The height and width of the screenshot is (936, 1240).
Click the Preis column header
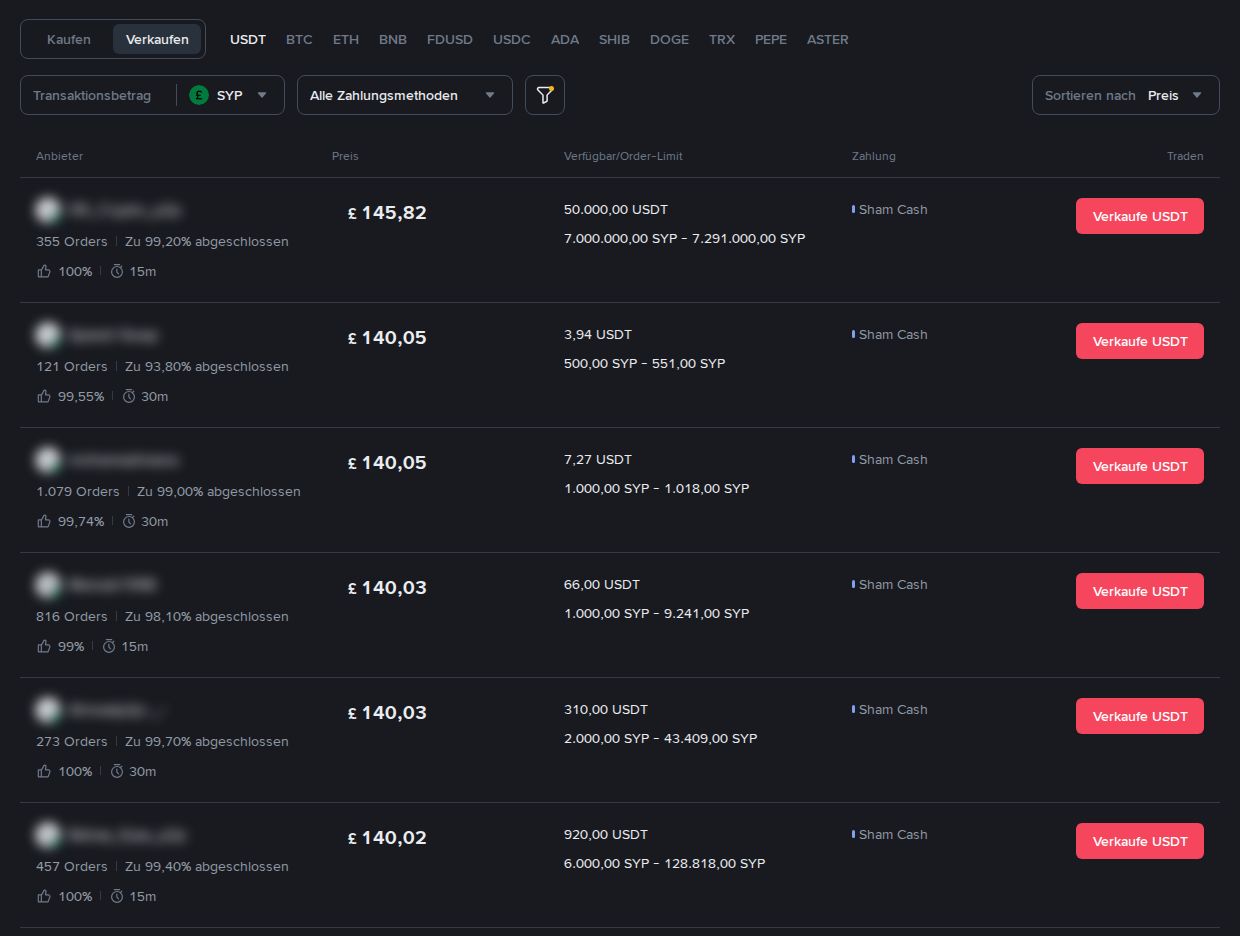pyautogui.click(x=345, y=156)
